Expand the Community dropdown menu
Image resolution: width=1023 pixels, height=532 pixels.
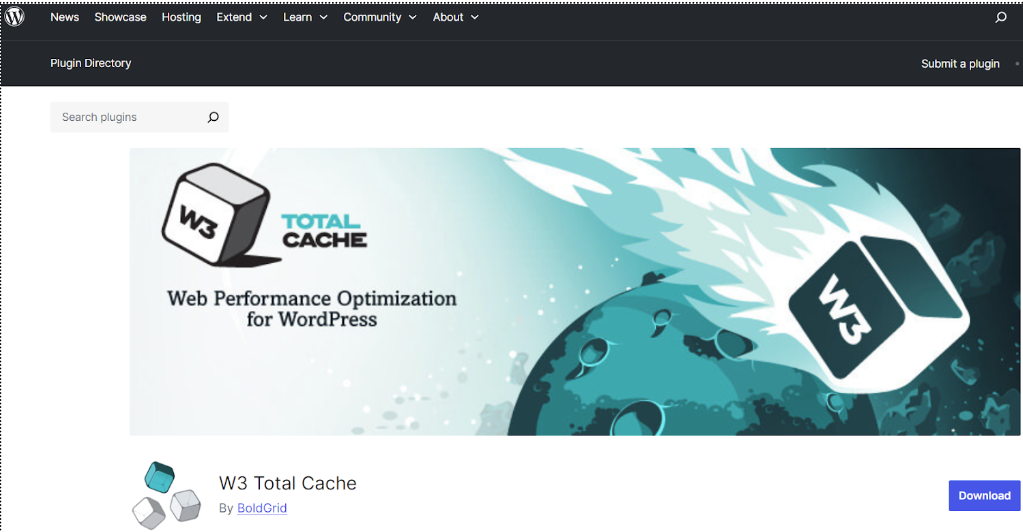pyautogui.click(x=380, y=17)
